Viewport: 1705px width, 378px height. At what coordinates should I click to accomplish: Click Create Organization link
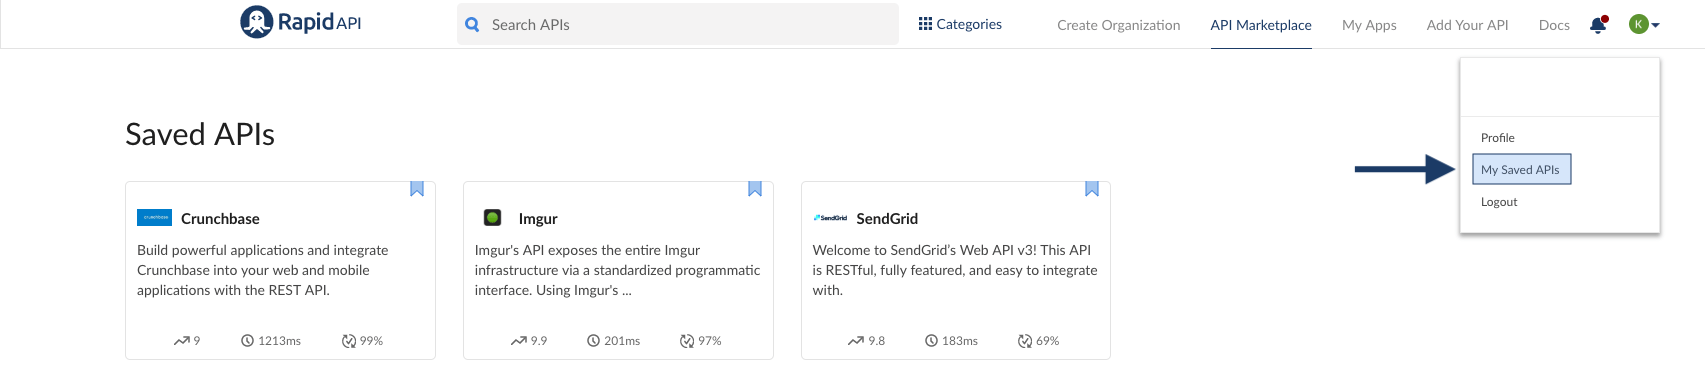[x=1118, y=25]
